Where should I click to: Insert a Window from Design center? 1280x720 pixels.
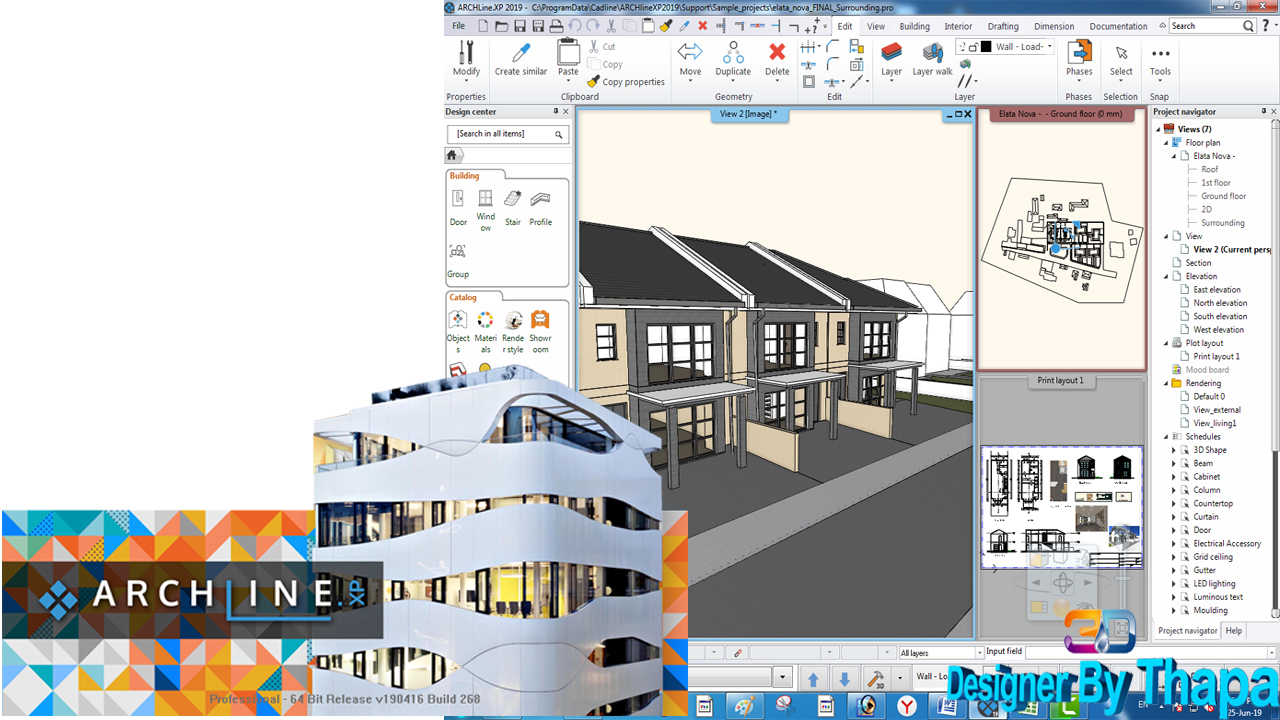[x=485, y=210]
